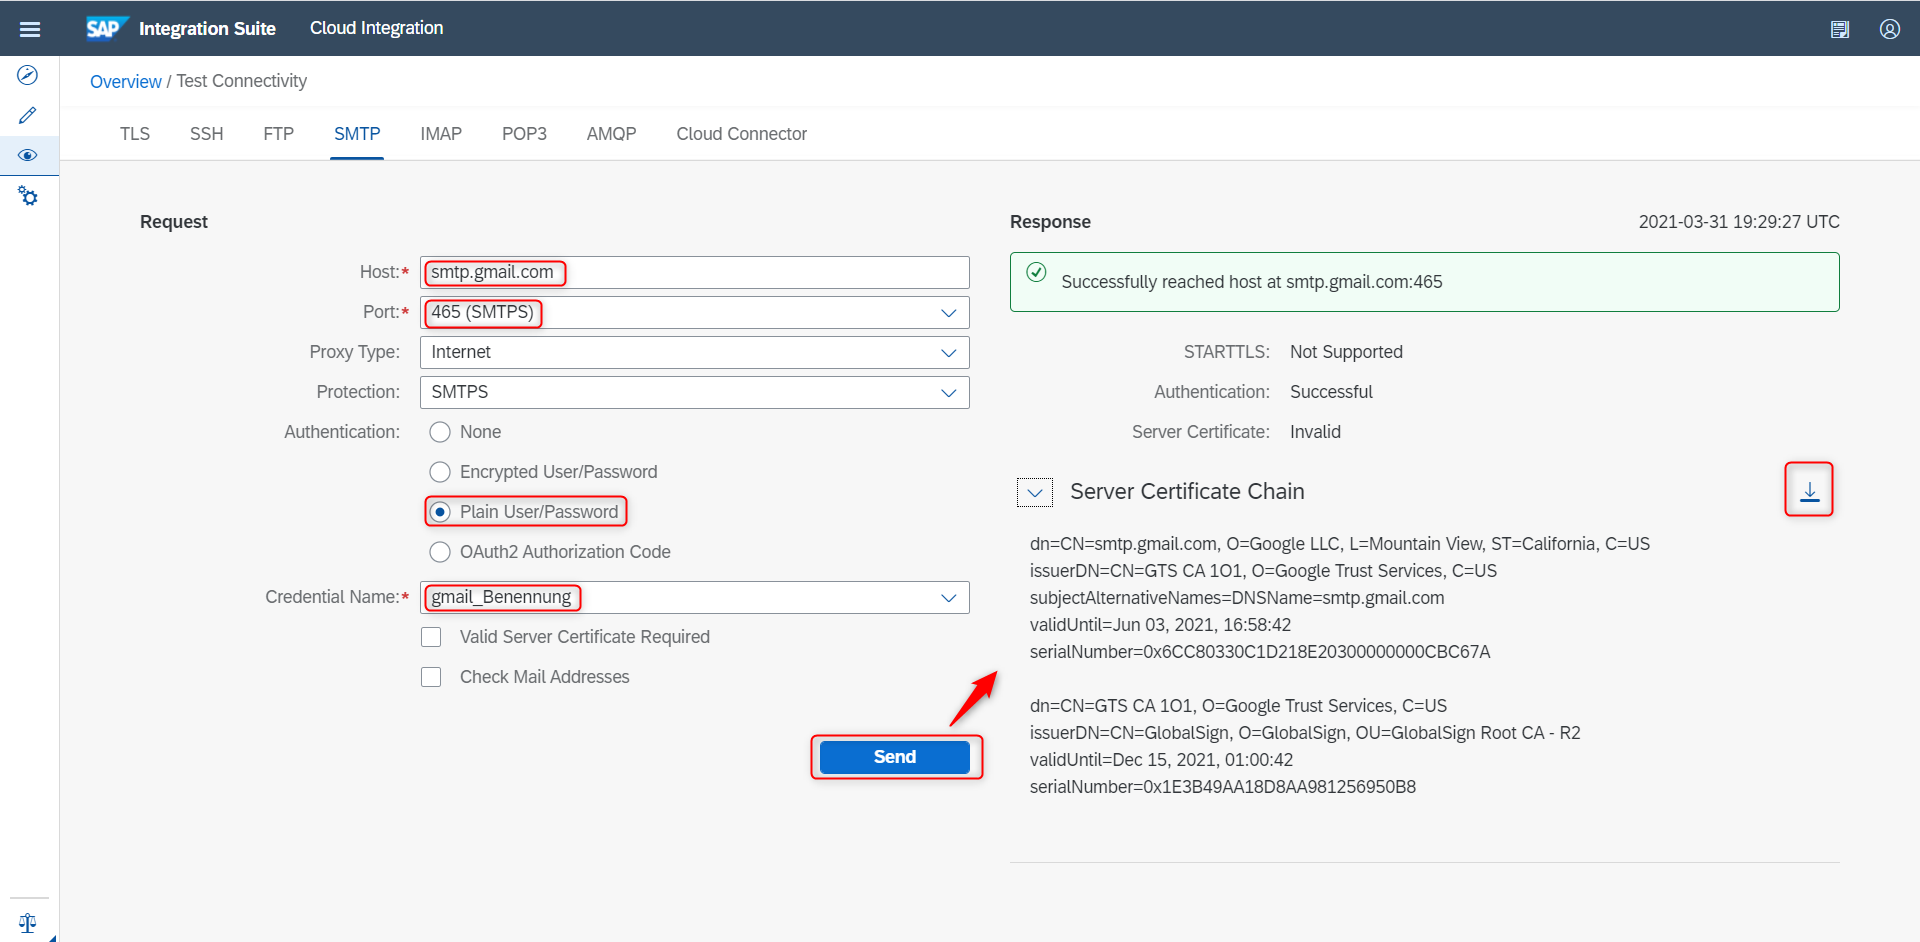Open Settings gears icon in sidebar
The width and height of the screenshot is (1920, 942).
(28, 195)
